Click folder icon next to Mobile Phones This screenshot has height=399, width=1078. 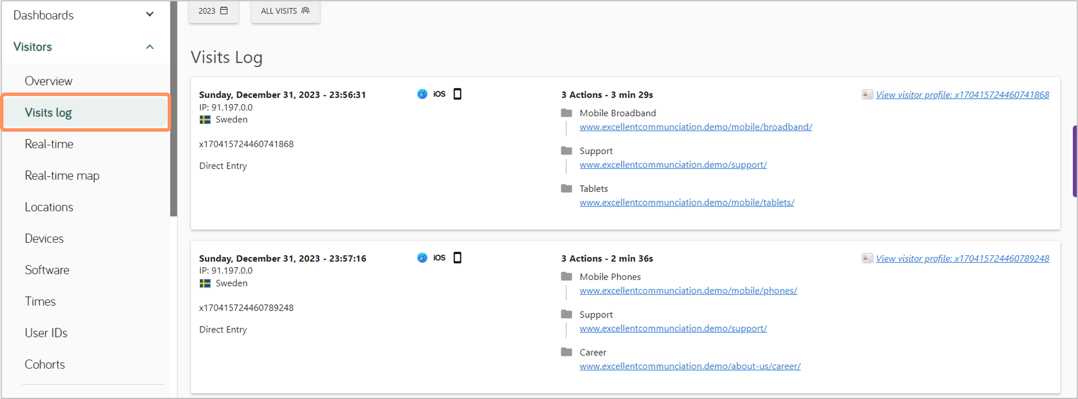point(566,277)
